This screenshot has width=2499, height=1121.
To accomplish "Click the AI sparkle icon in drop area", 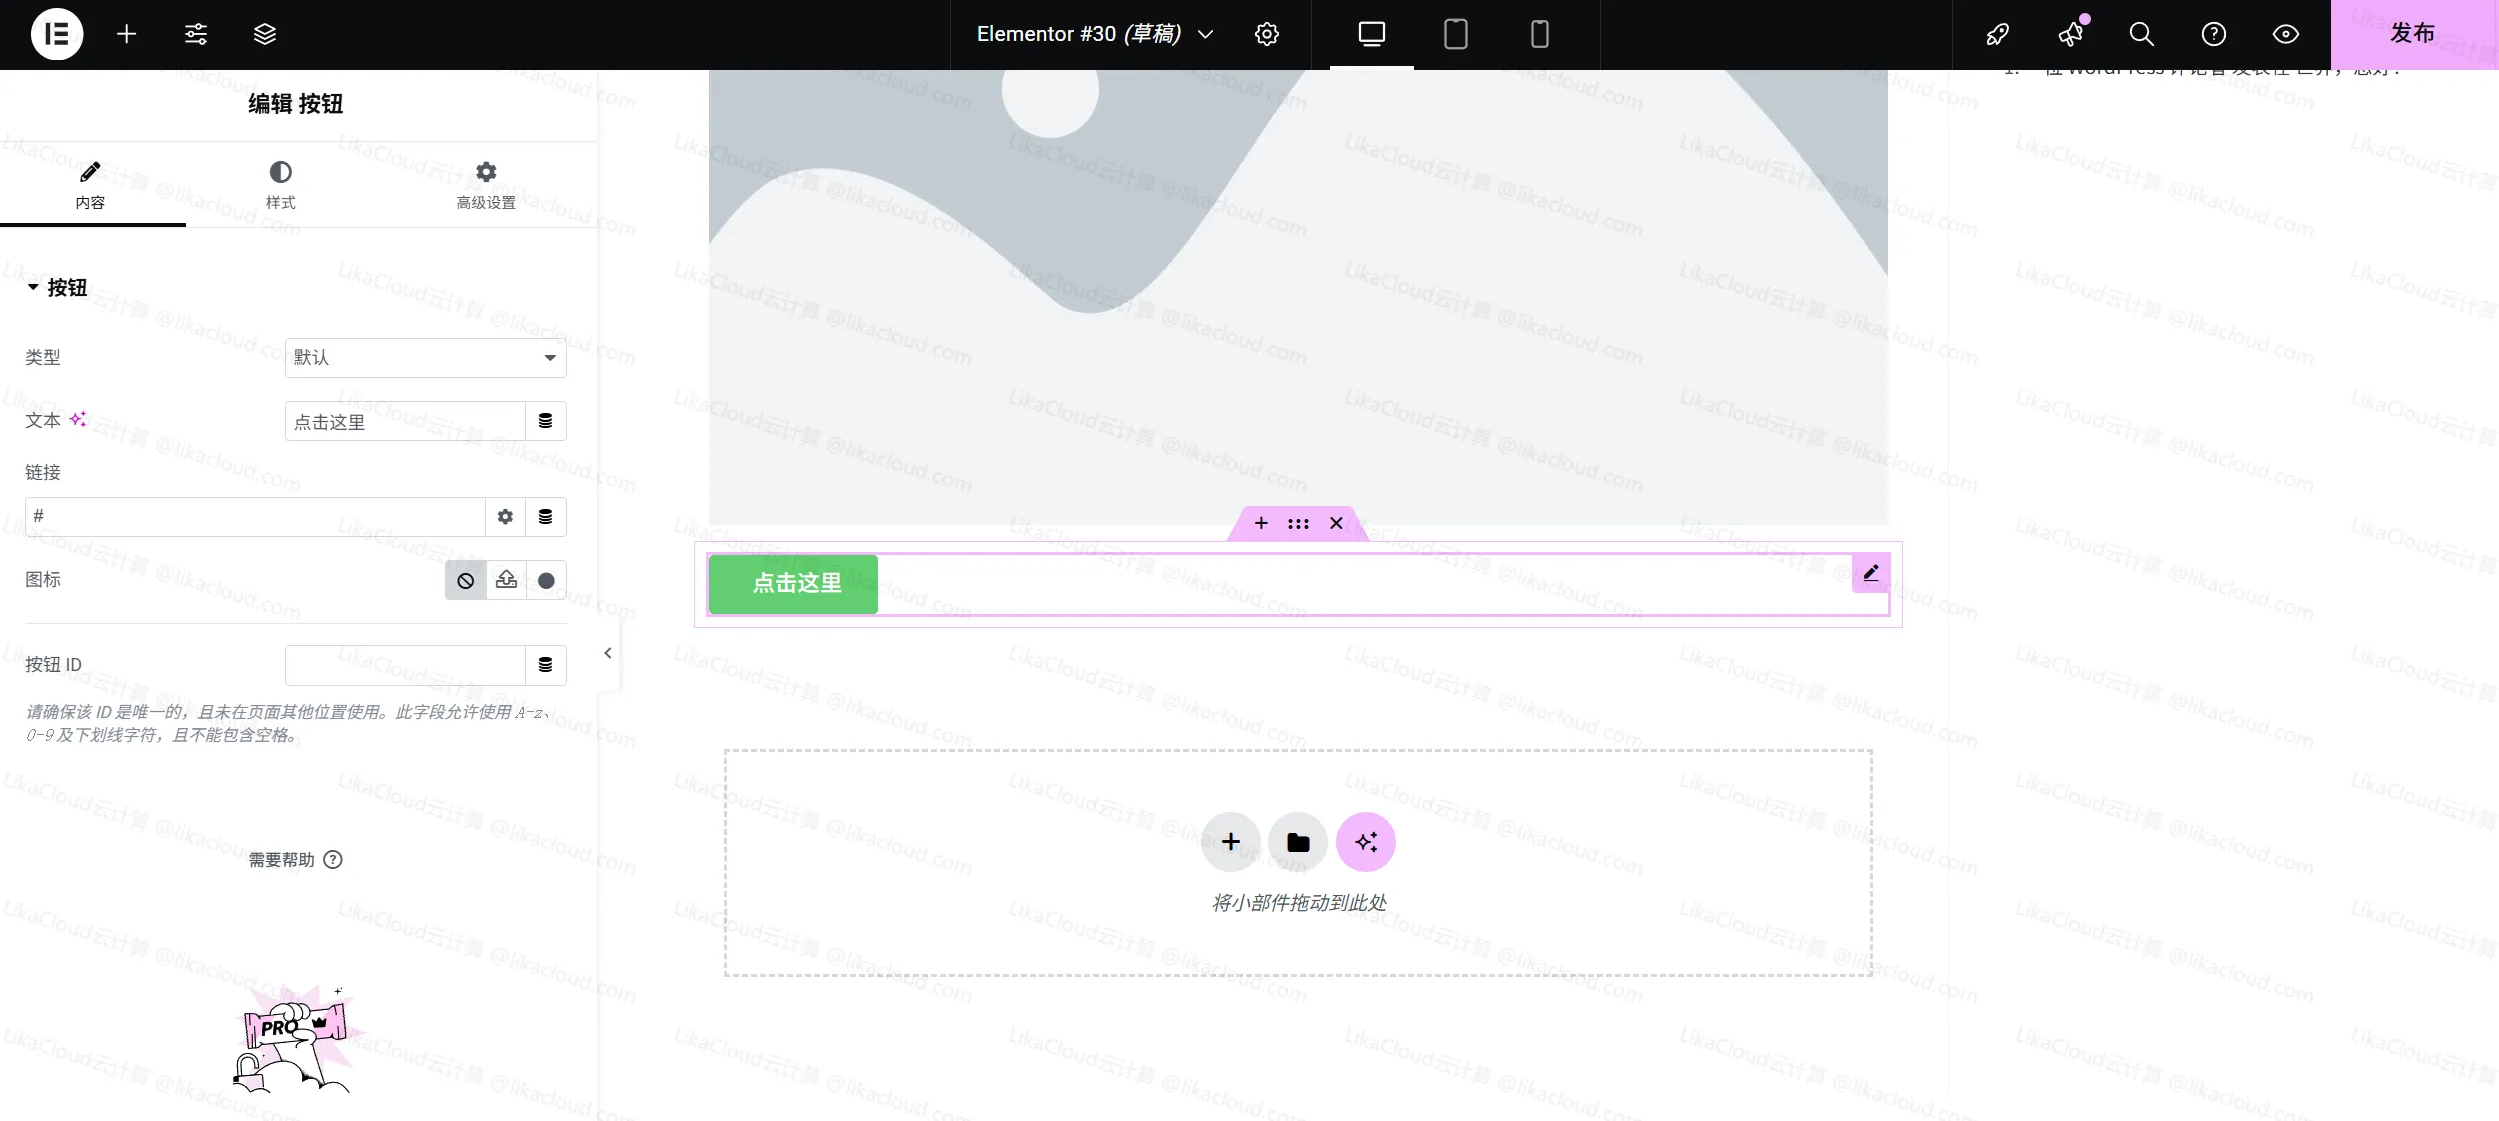I will point(1366,842).
